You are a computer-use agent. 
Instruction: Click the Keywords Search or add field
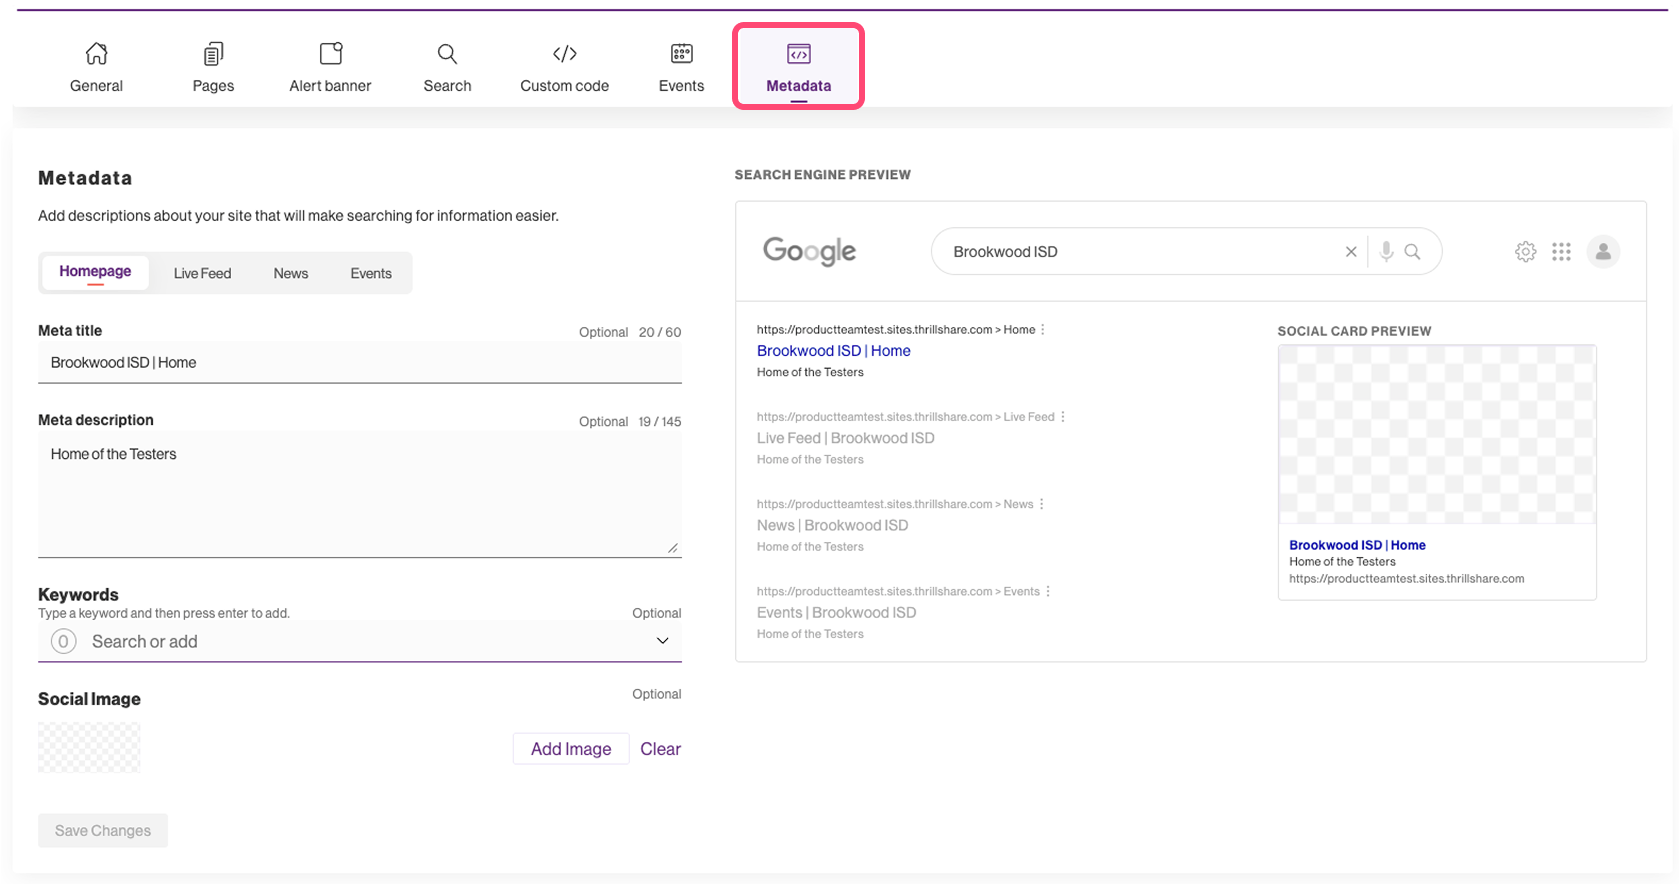click(x=360, y=641)
